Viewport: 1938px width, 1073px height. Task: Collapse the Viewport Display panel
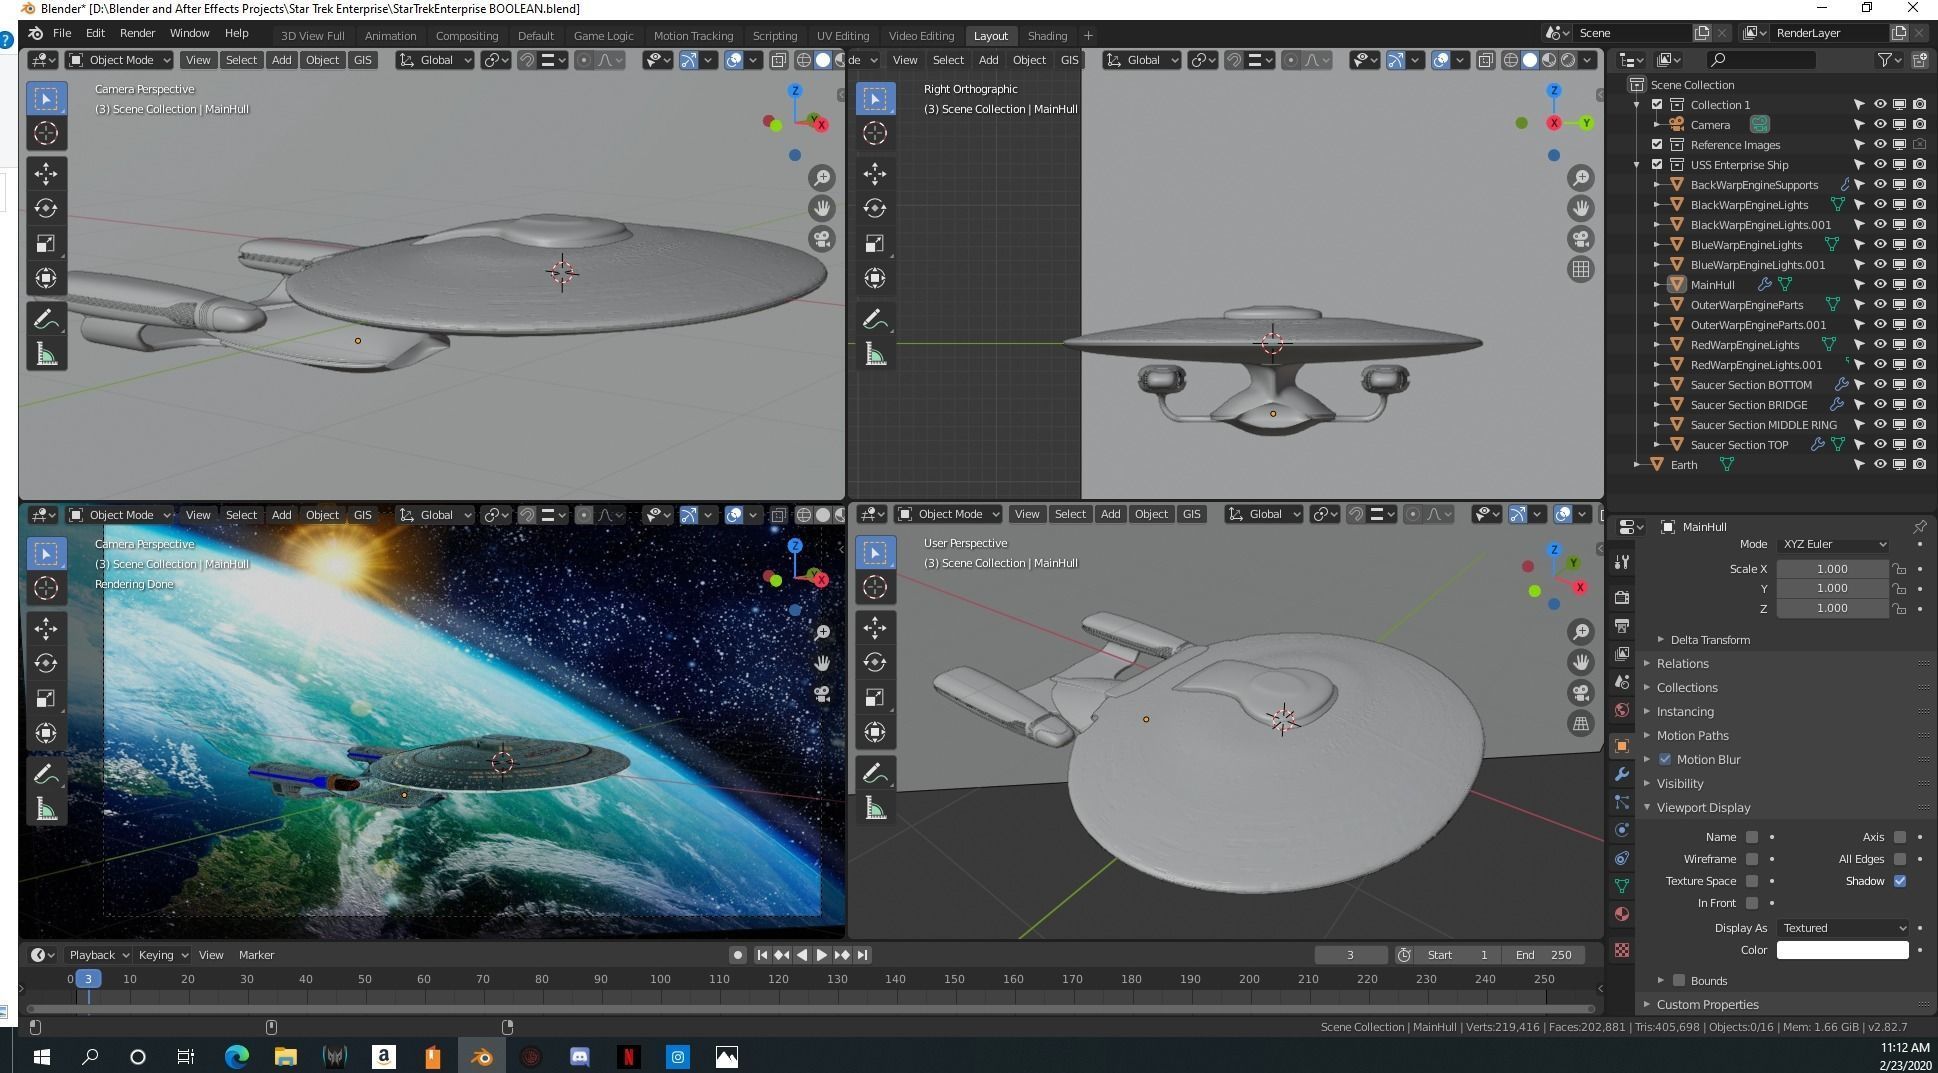click(1703, 808)
